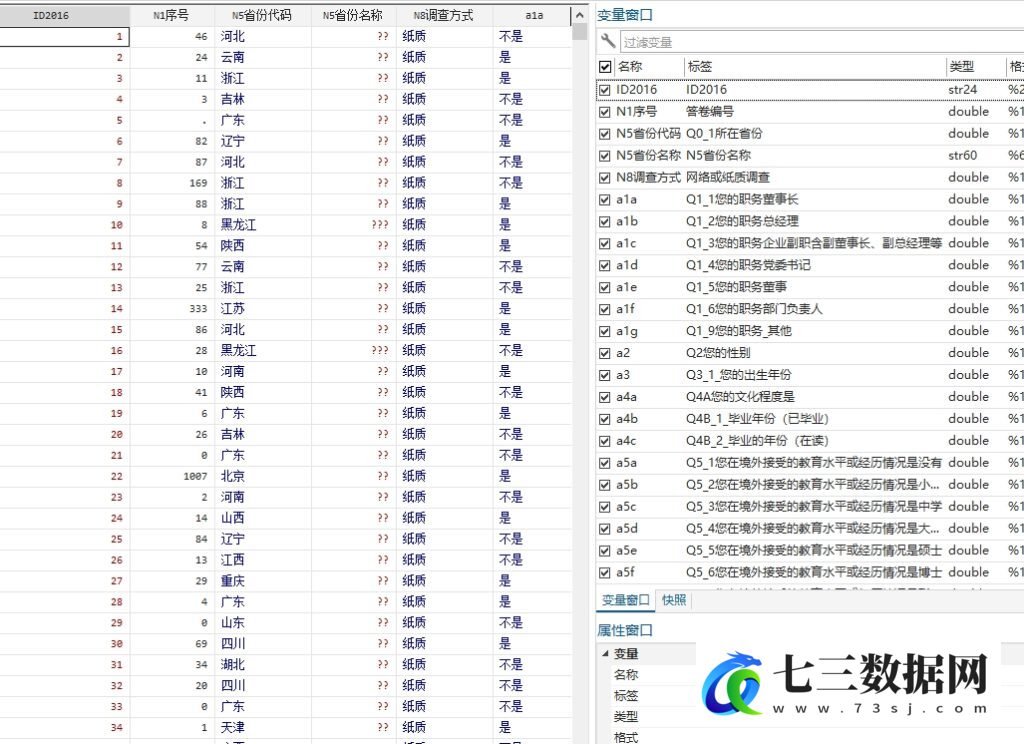Toggle checkbox for a1a variable
Image resolution: width=1024 pixels, height=744 pixels.
(605, 200)
